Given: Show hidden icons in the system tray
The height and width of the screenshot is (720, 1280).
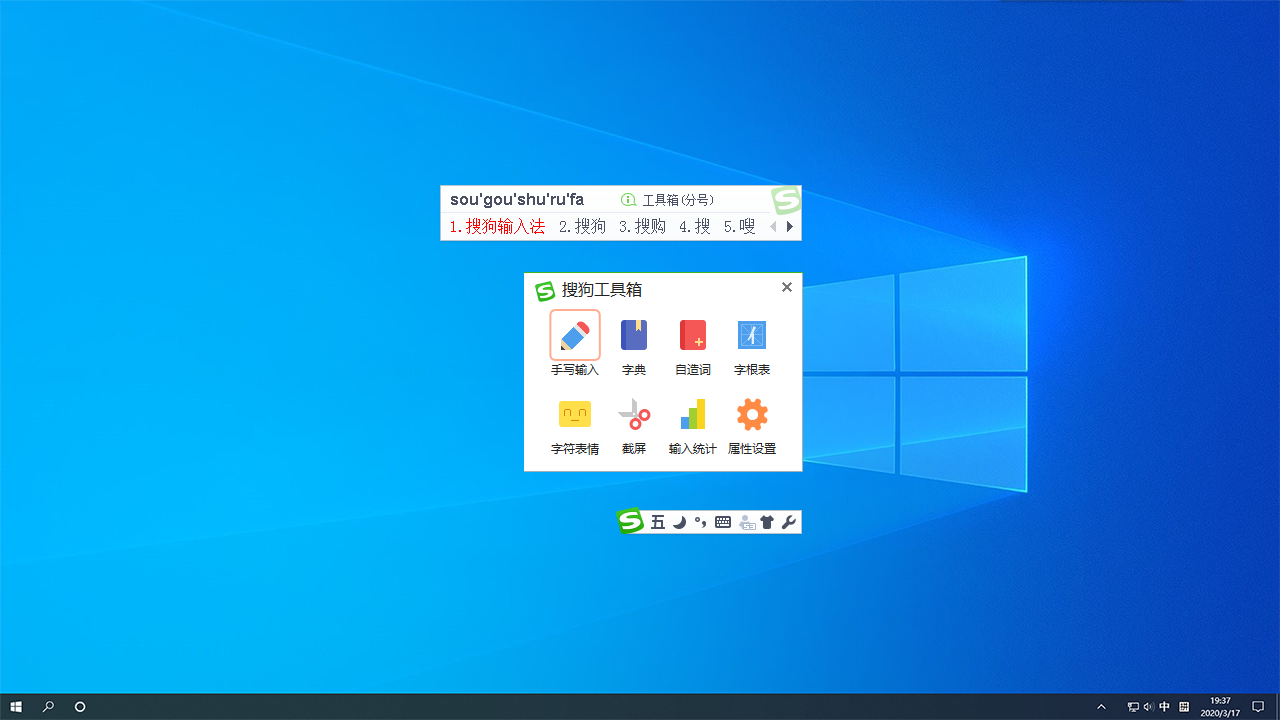Looking at the screenshot, I should [x=1102, y=707].
